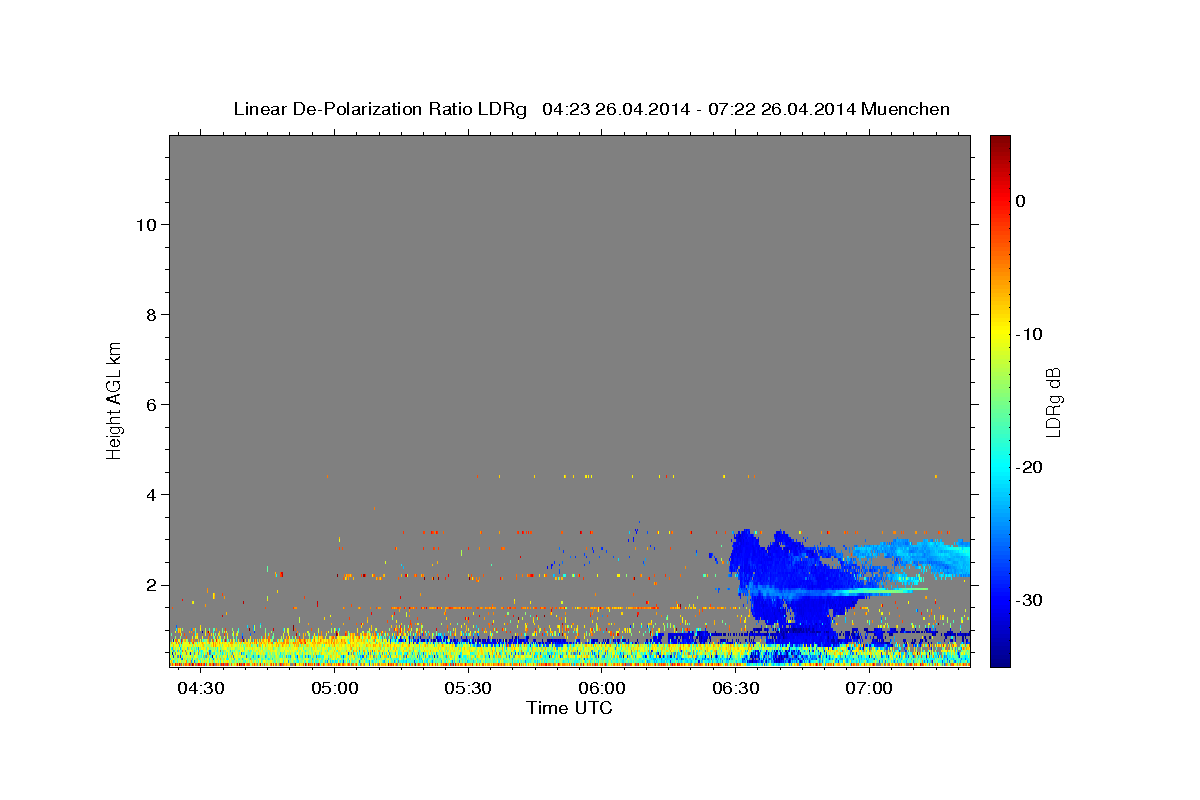Click the height tick label 4
The width and height of the screenshot is (1200, 800).
[151, 494]
